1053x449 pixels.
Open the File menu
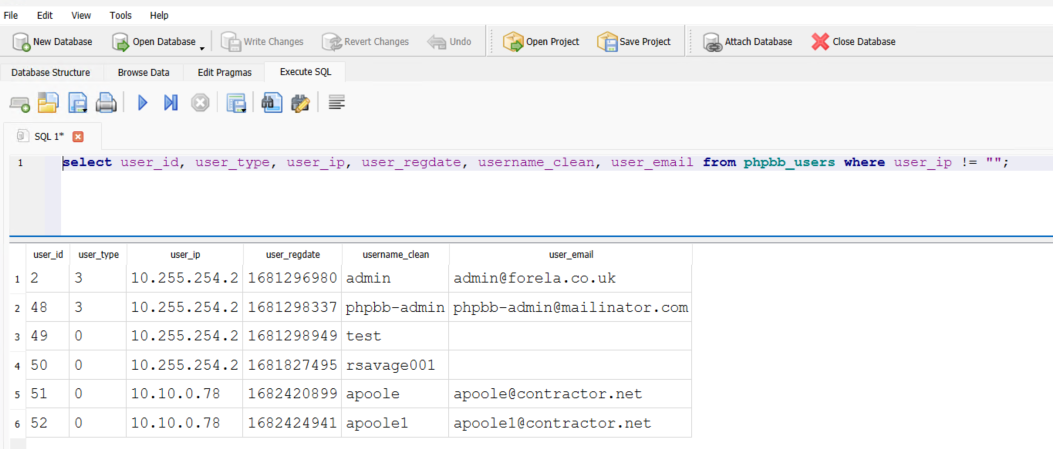11,15
